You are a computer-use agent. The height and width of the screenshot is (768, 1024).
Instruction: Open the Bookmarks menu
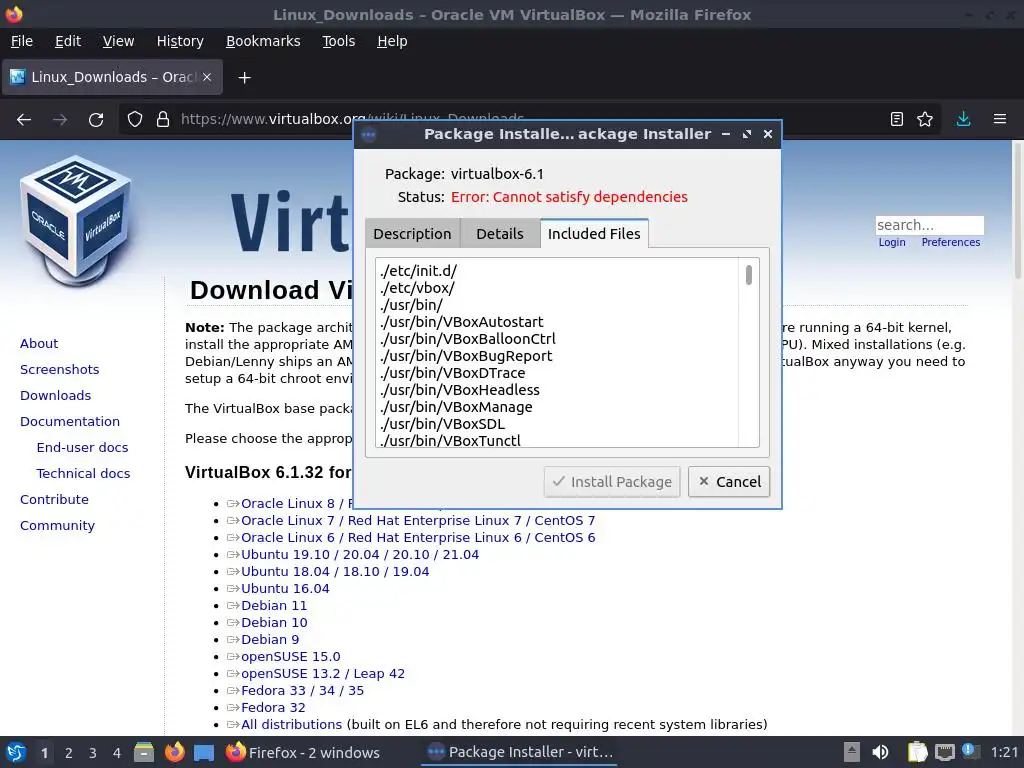tap(263, 41)
